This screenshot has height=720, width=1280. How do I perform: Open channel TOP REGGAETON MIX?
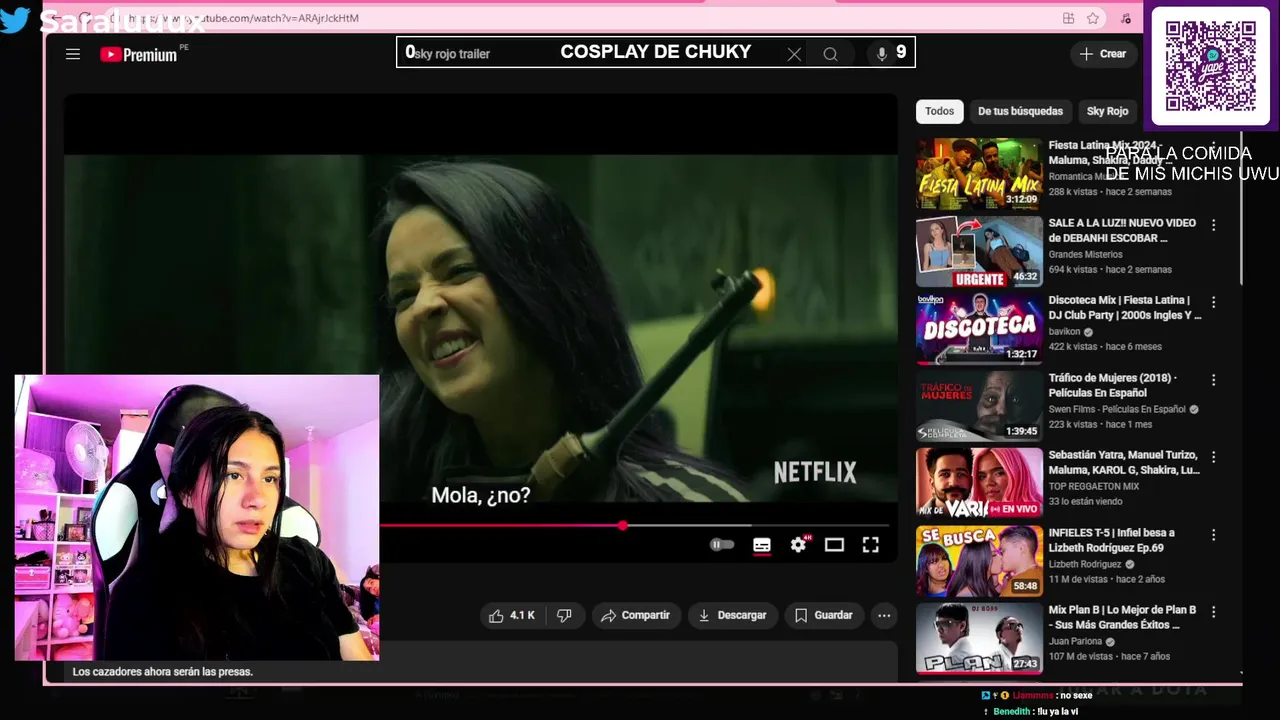[1093, 486]
